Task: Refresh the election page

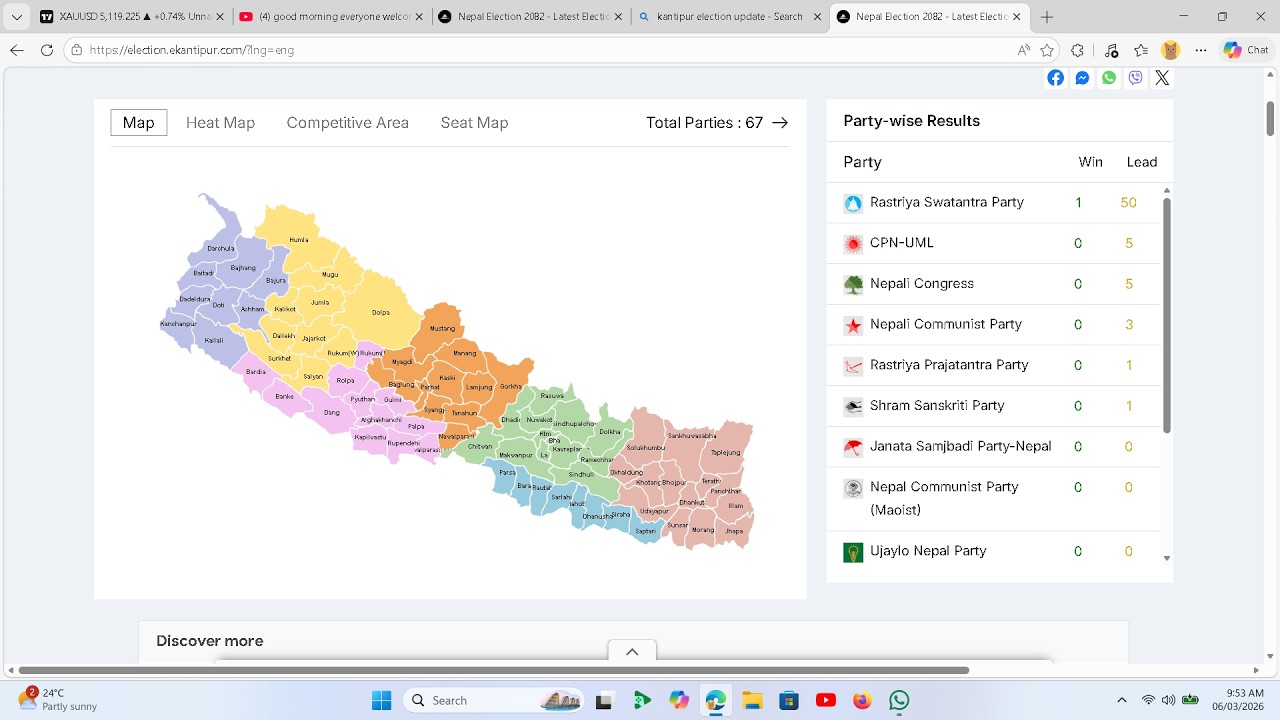Action: tap(47, 50)
